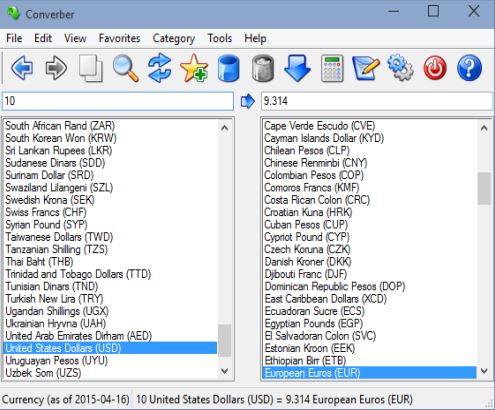Open the Favorites menu
The image size is (495, 410).
pyautogui.click(x=119, y=38)
